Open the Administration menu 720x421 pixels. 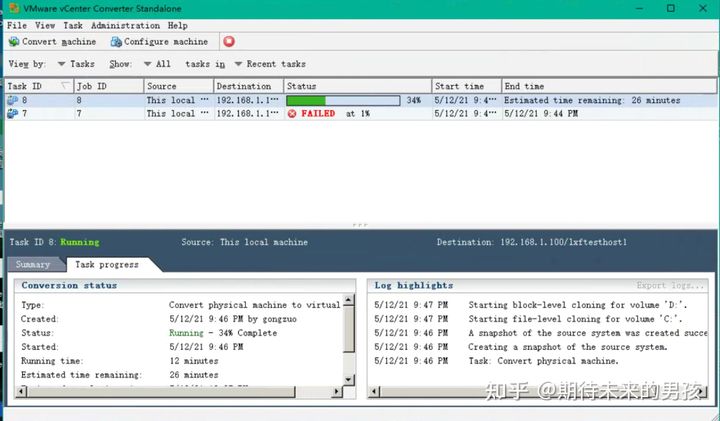point(125,26)
